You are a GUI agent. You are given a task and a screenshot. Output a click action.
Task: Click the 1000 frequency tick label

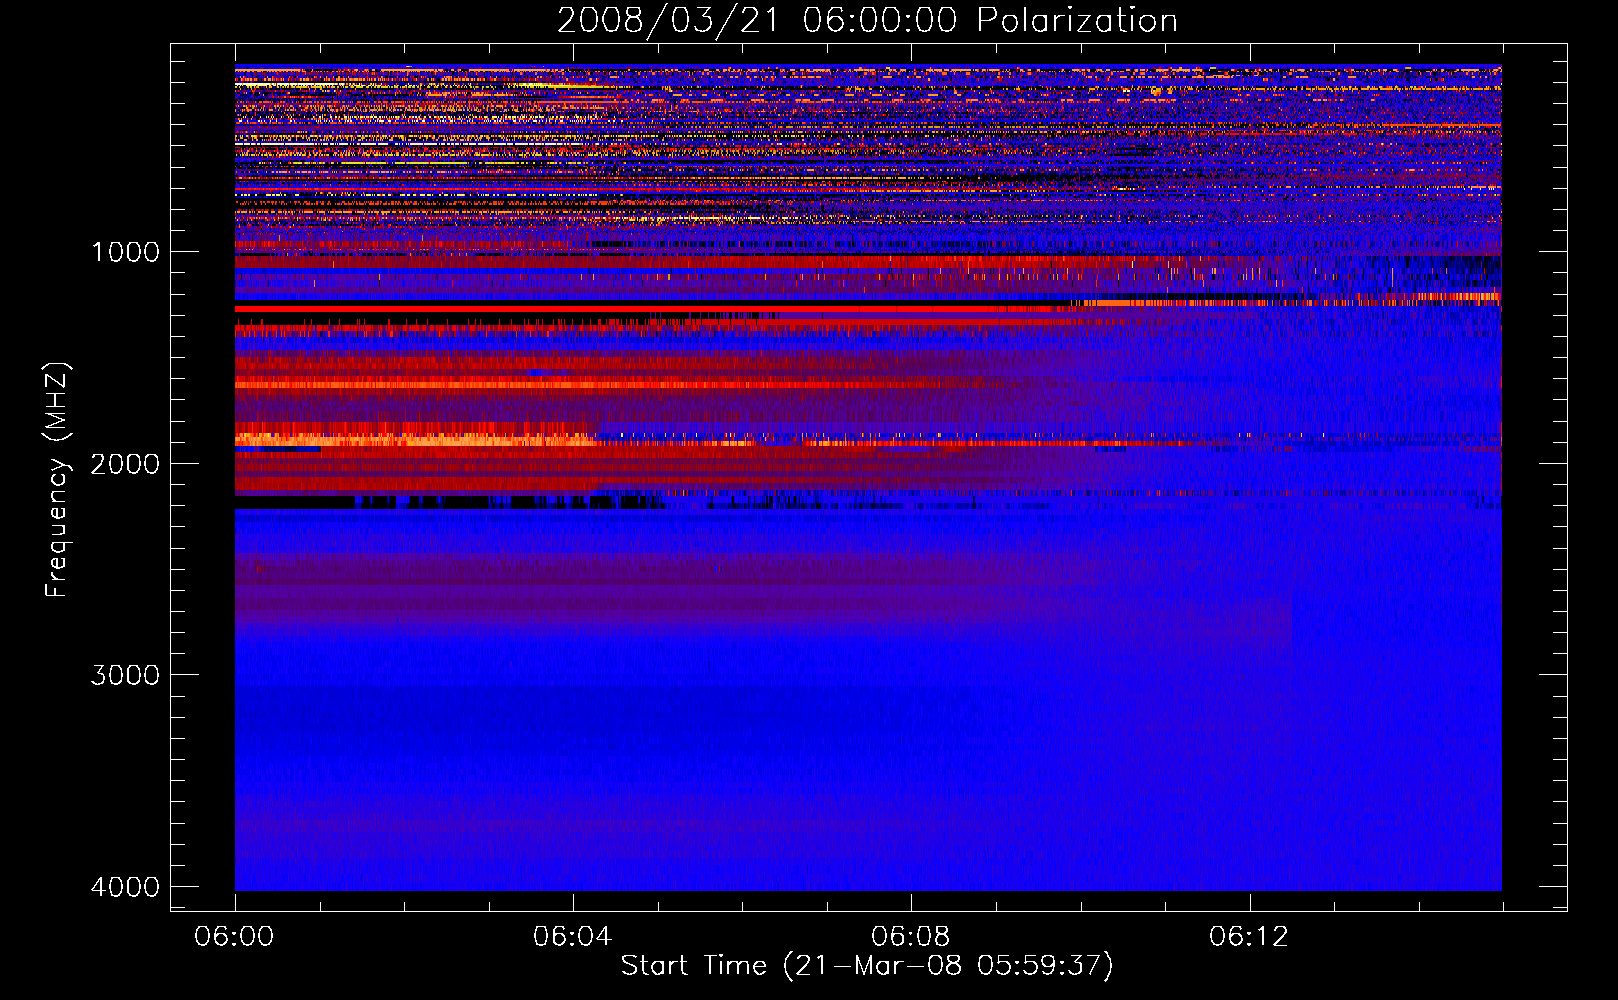[125, 252]
